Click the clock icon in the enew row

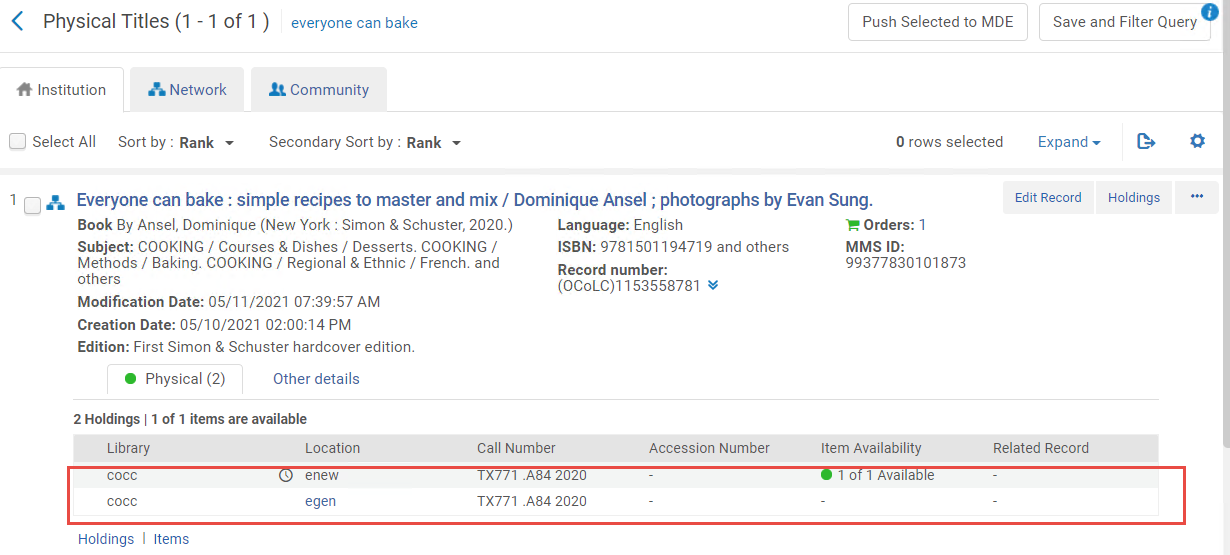click(285, 476)
